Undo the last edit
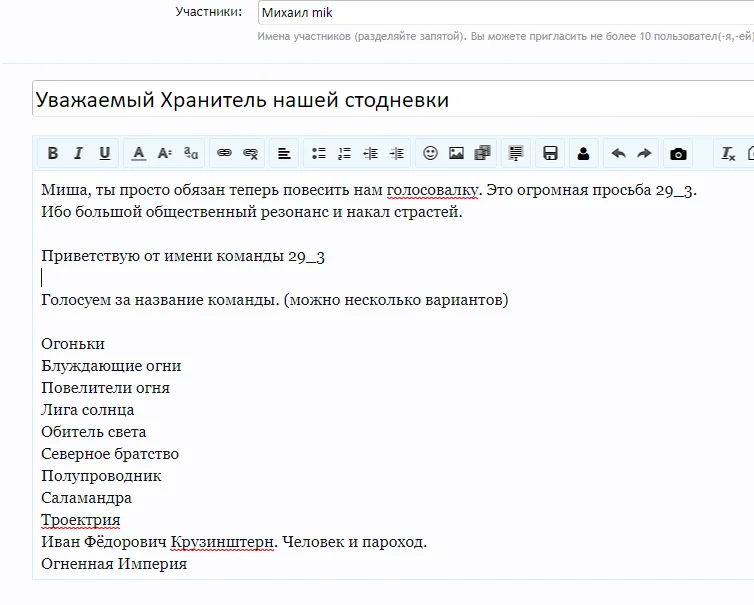754x605 pixels. (618, 153)
